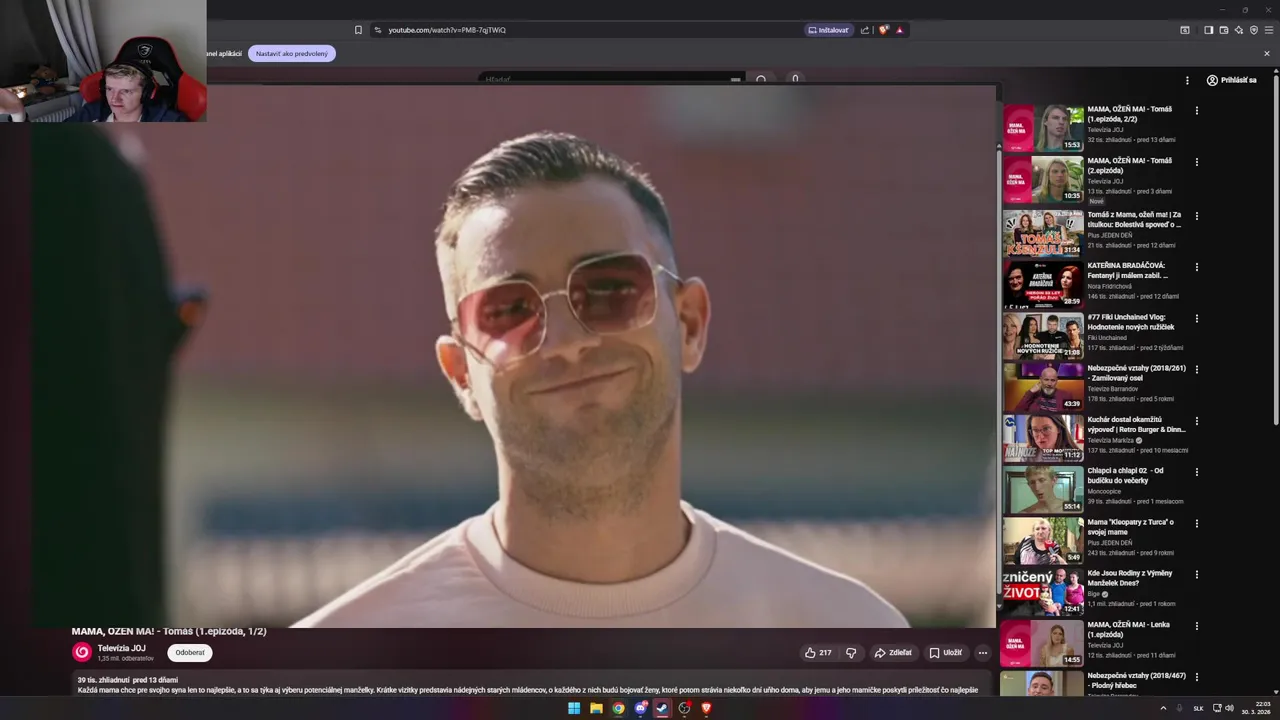The image size is (1280, 720).
Task: Open options for Mama "Kleopatry z Turca" video
Action: 1196,523
